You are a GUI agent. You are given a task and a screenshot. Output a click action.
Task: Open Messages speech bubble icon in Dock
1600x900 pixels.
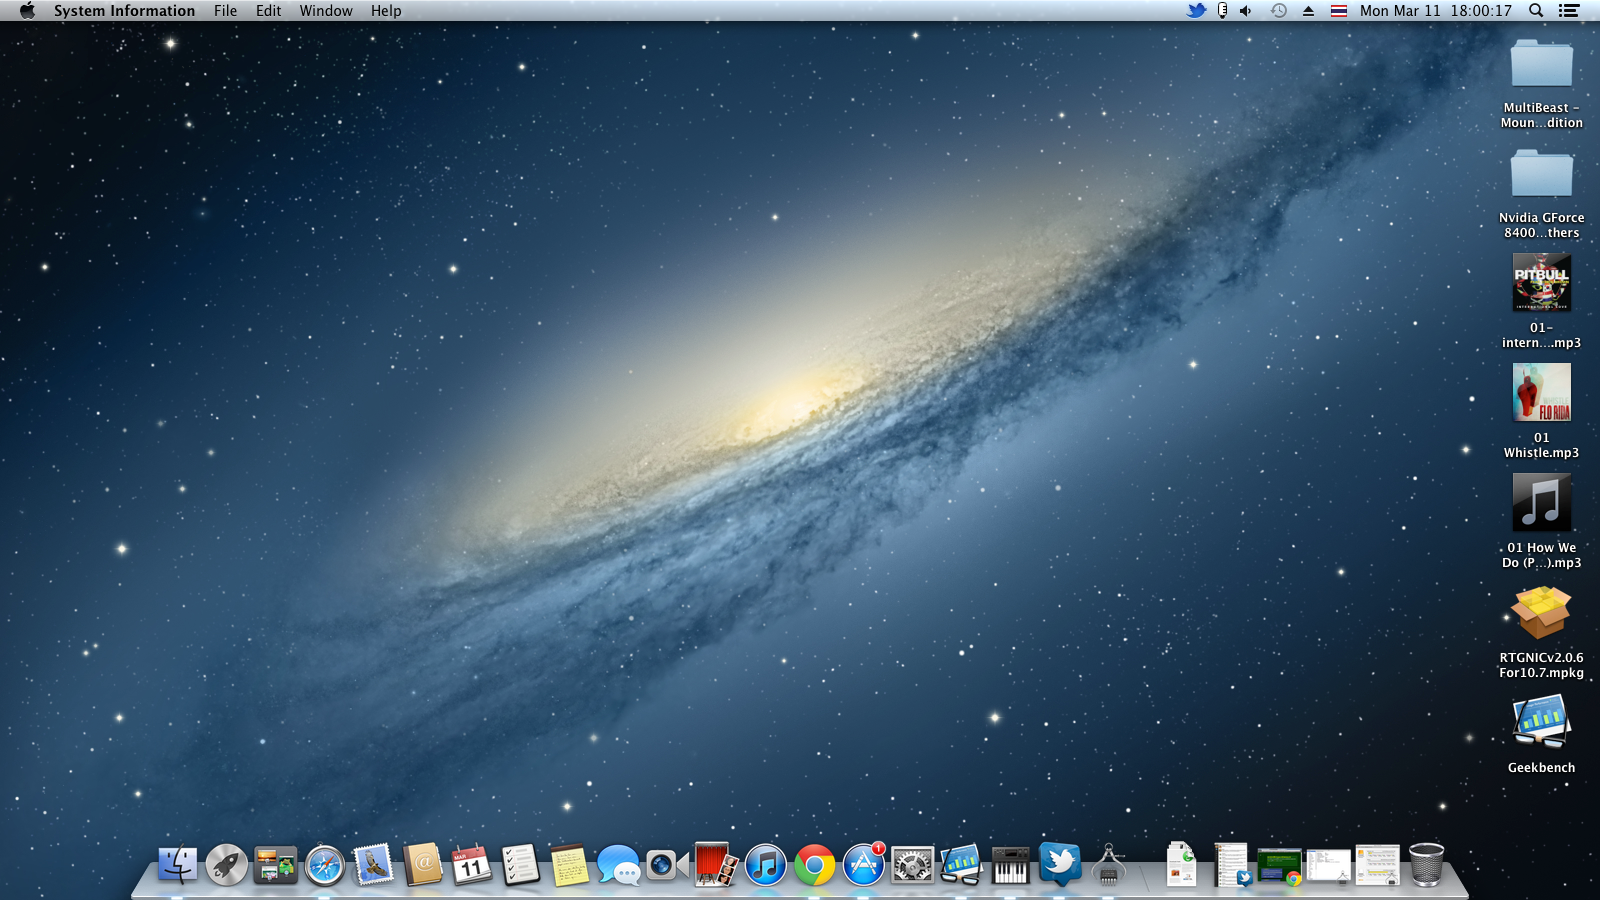(x=618, y=865)
